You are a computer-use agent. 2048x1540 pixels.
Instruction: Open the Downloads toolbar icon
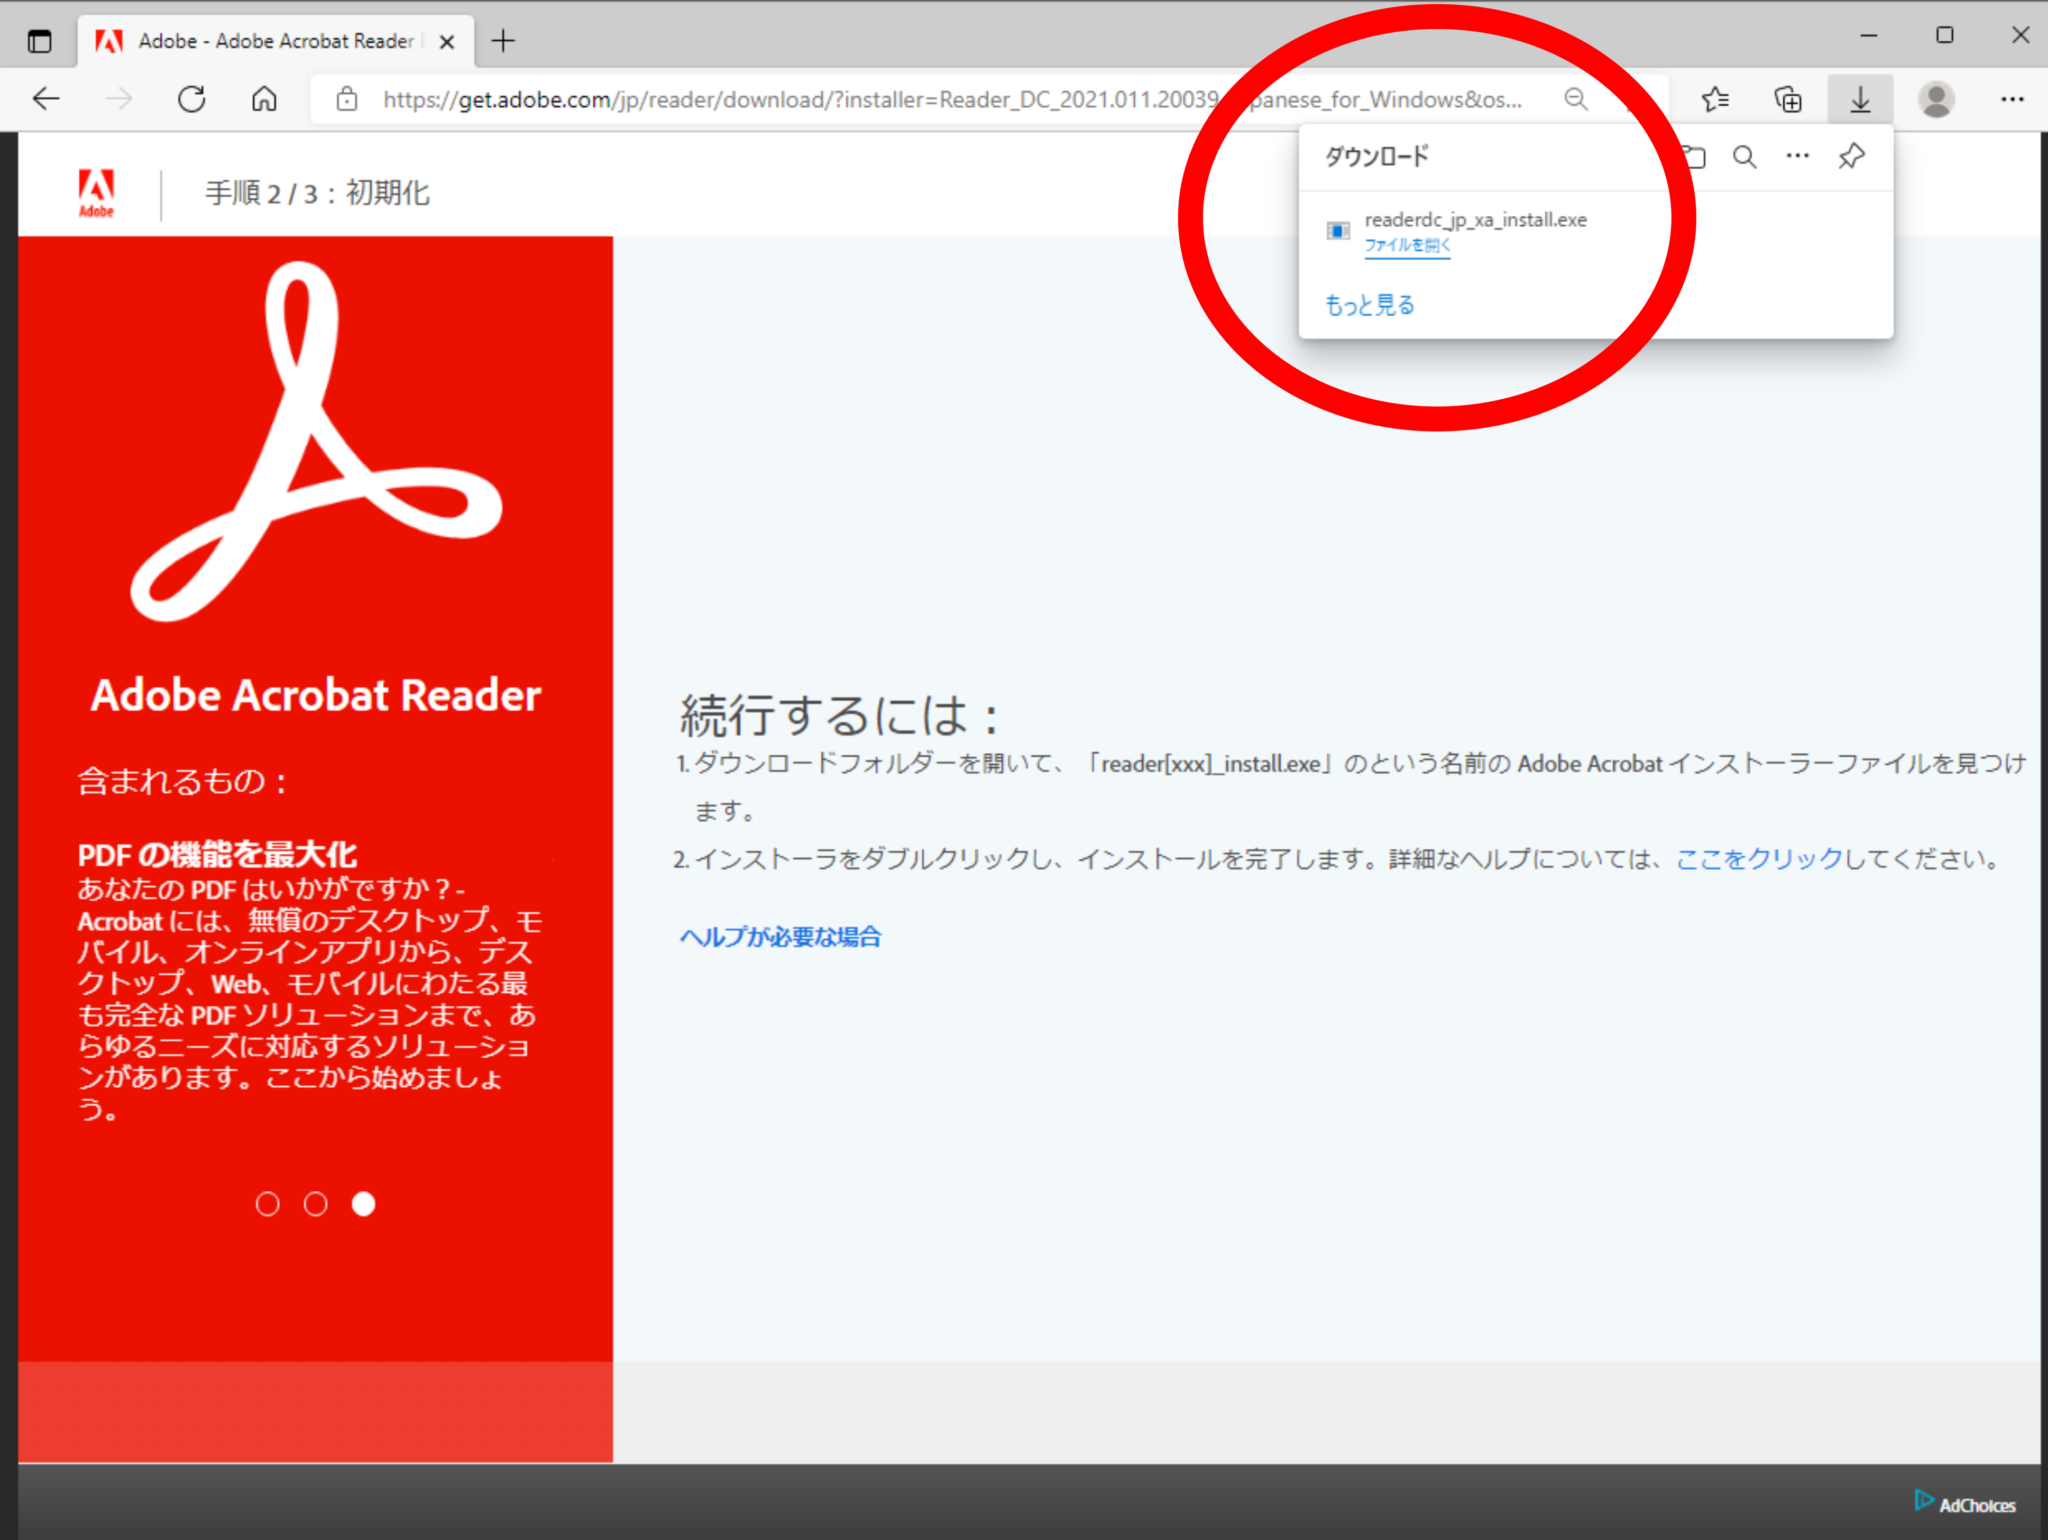1859,99
